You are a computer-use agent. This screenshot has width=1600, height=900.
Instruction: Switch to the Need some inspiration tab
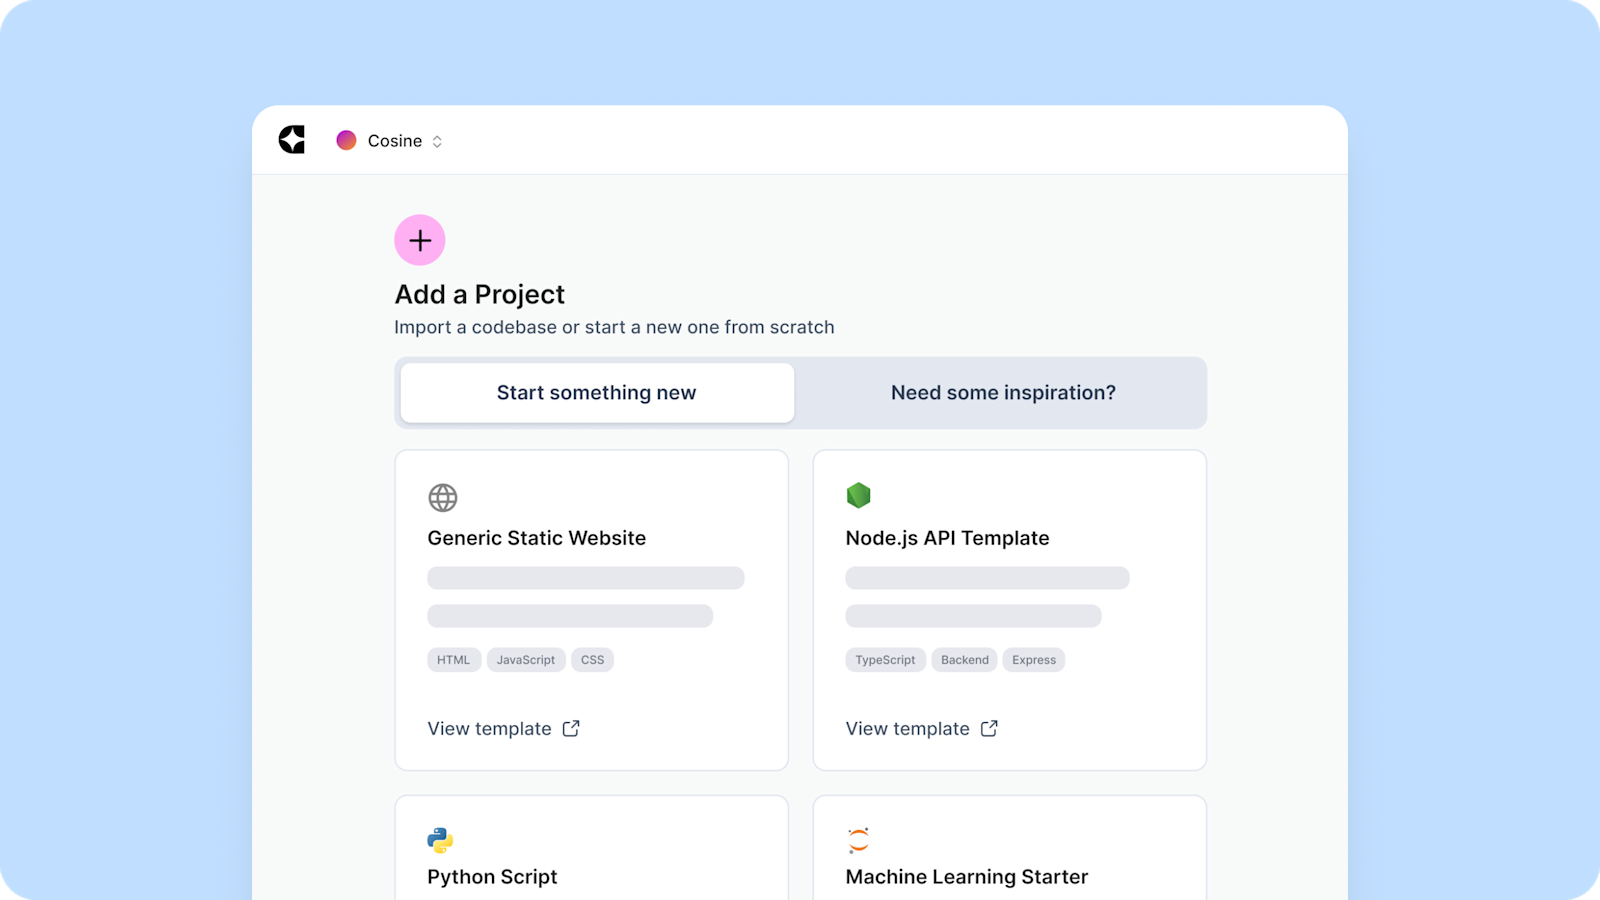pyautogui.click(x=1003, y=392)
